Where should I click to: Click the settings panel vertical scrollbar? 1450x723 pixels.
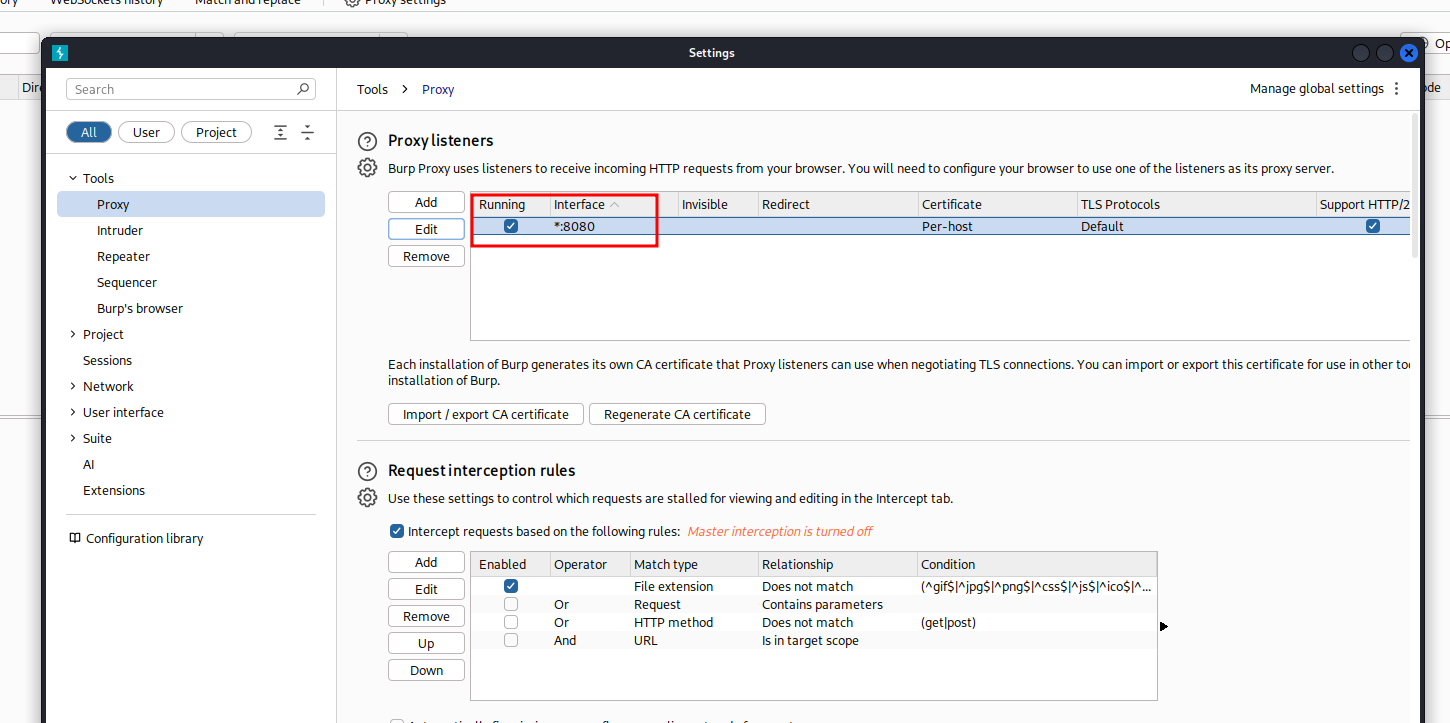(x=1414, y=185)
